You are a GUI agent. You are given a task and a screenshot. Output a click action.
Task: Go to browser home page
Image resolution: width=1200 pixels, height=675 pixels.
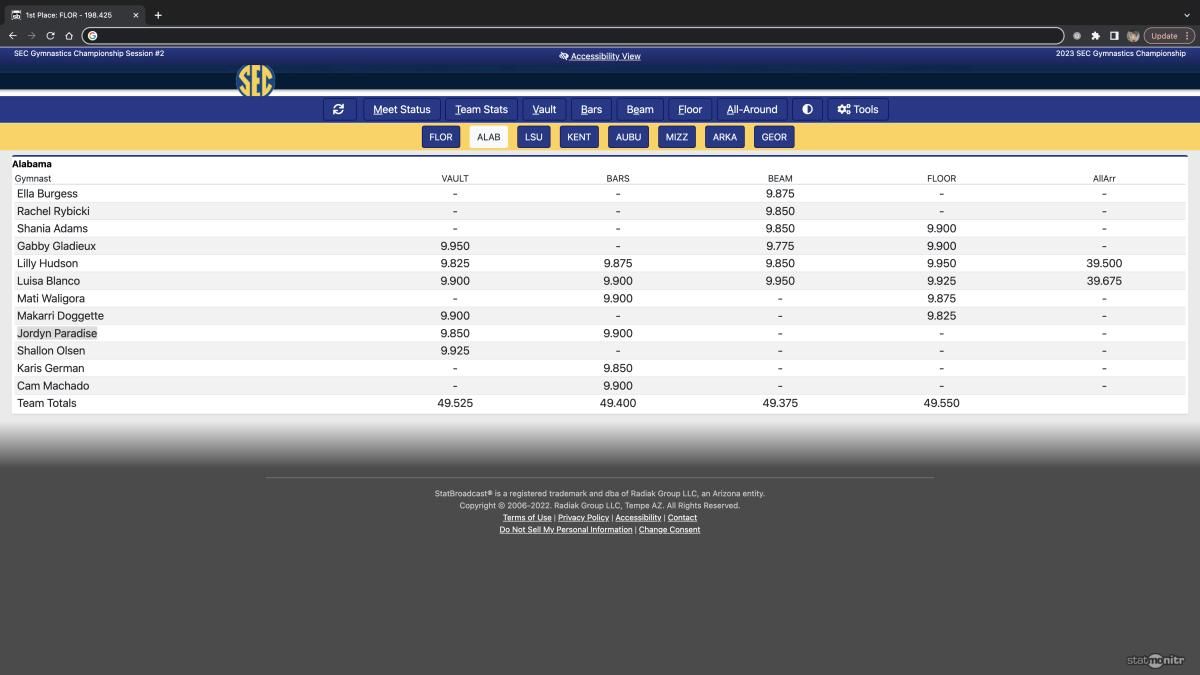coord(69,35)
